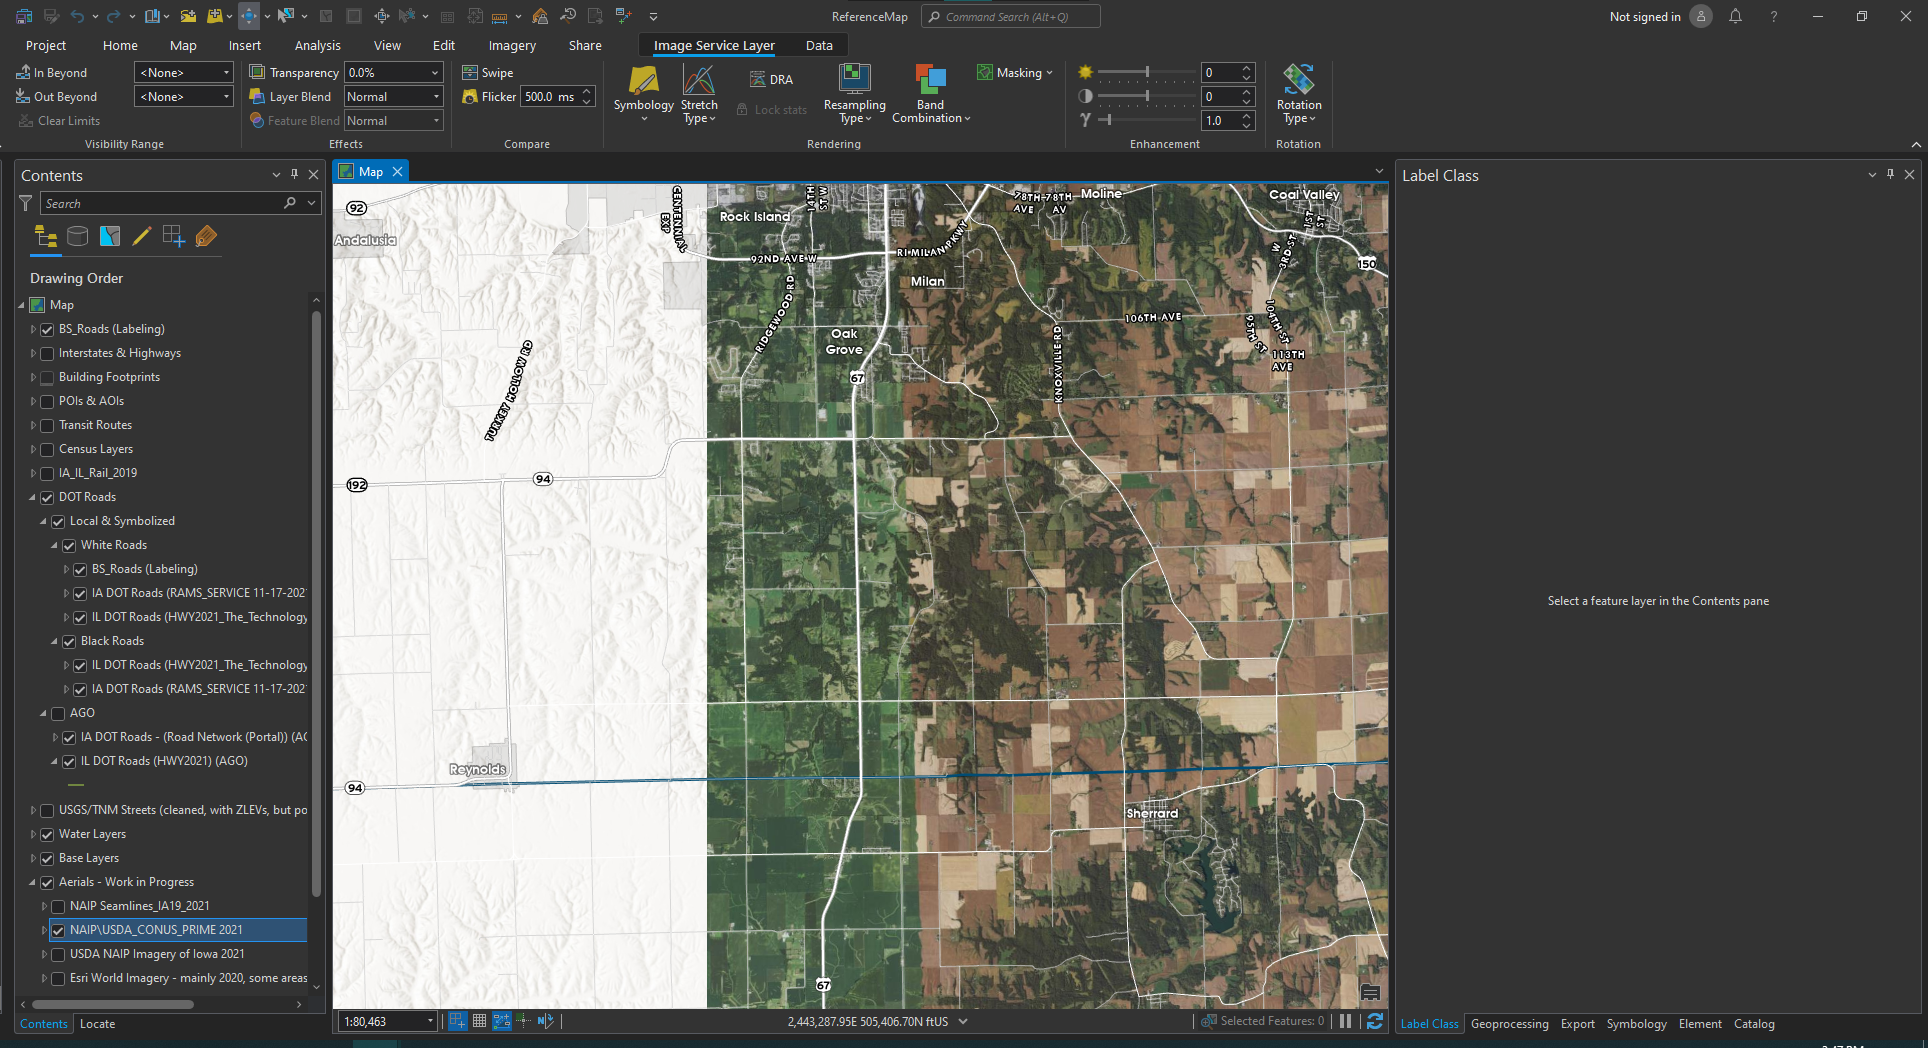The height and width of the screenshot is (1048, 1928).
Task: Uncheck the NAIP\USDA_CONUS_PRIME 2021 layer
Action: (x=58, y=930)
